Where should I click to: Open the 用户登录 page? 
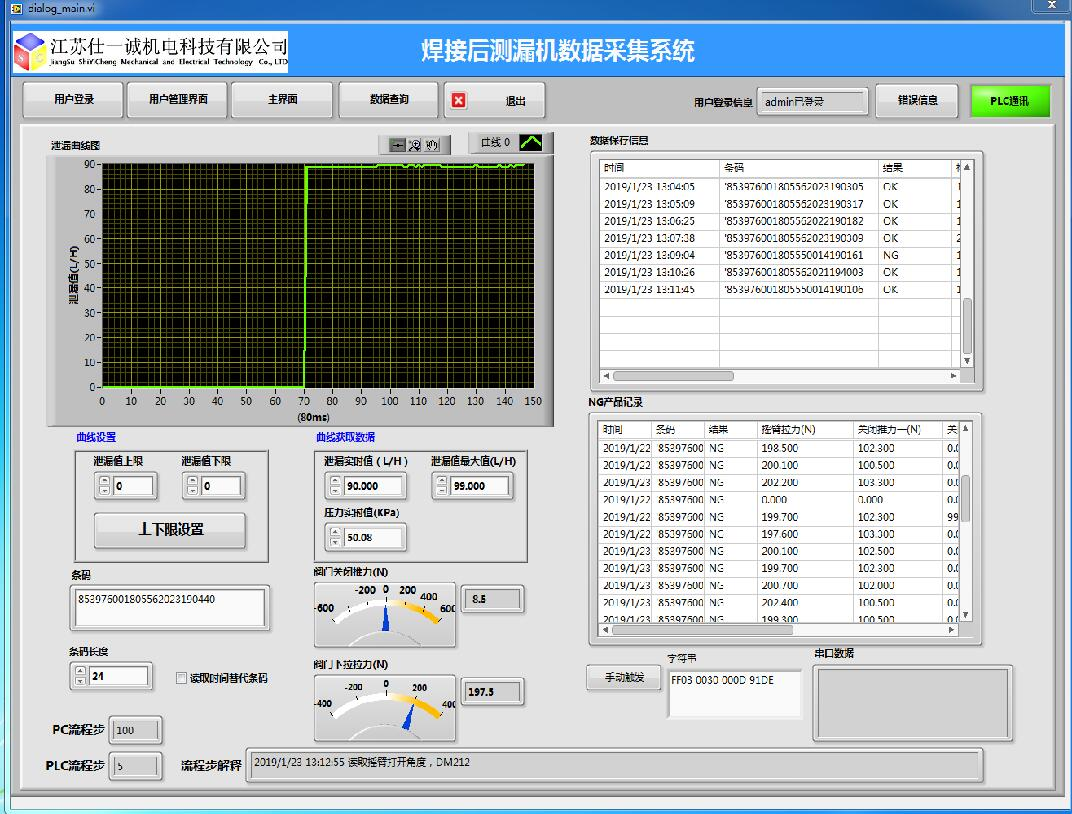point(74,100)
